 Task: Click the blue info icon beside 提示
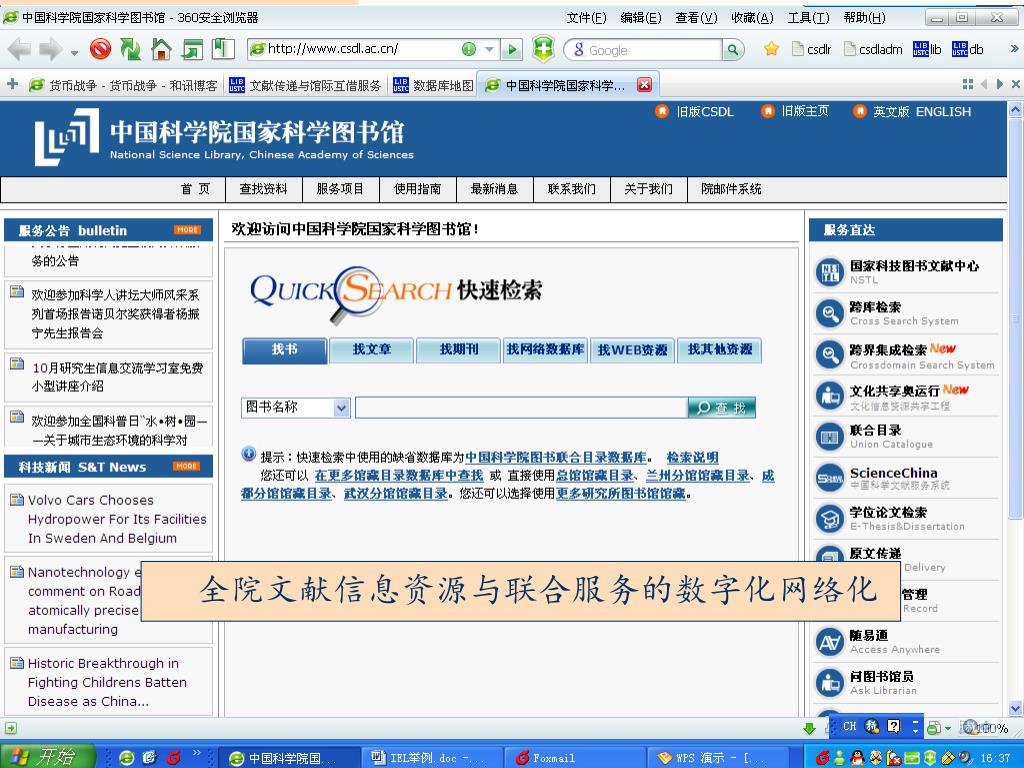tap(249, 453)
